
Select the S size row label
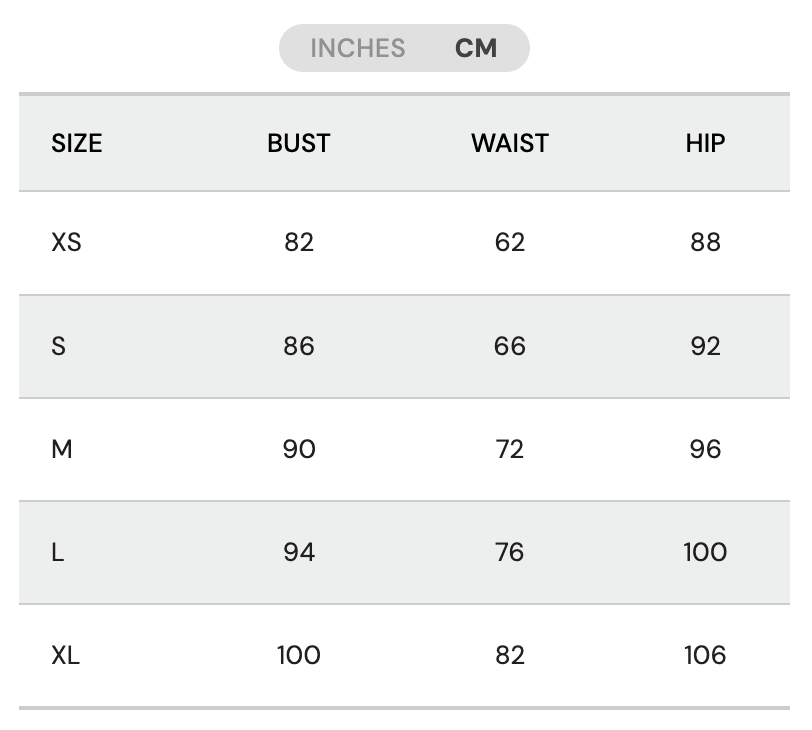(x=58, y=346)
